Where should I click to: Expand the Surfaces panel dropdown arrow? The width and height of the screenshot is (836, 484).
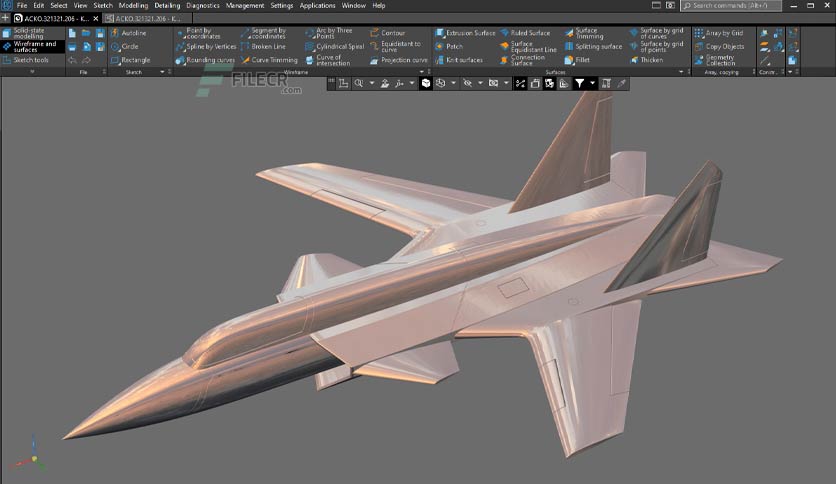click(681, 71)
